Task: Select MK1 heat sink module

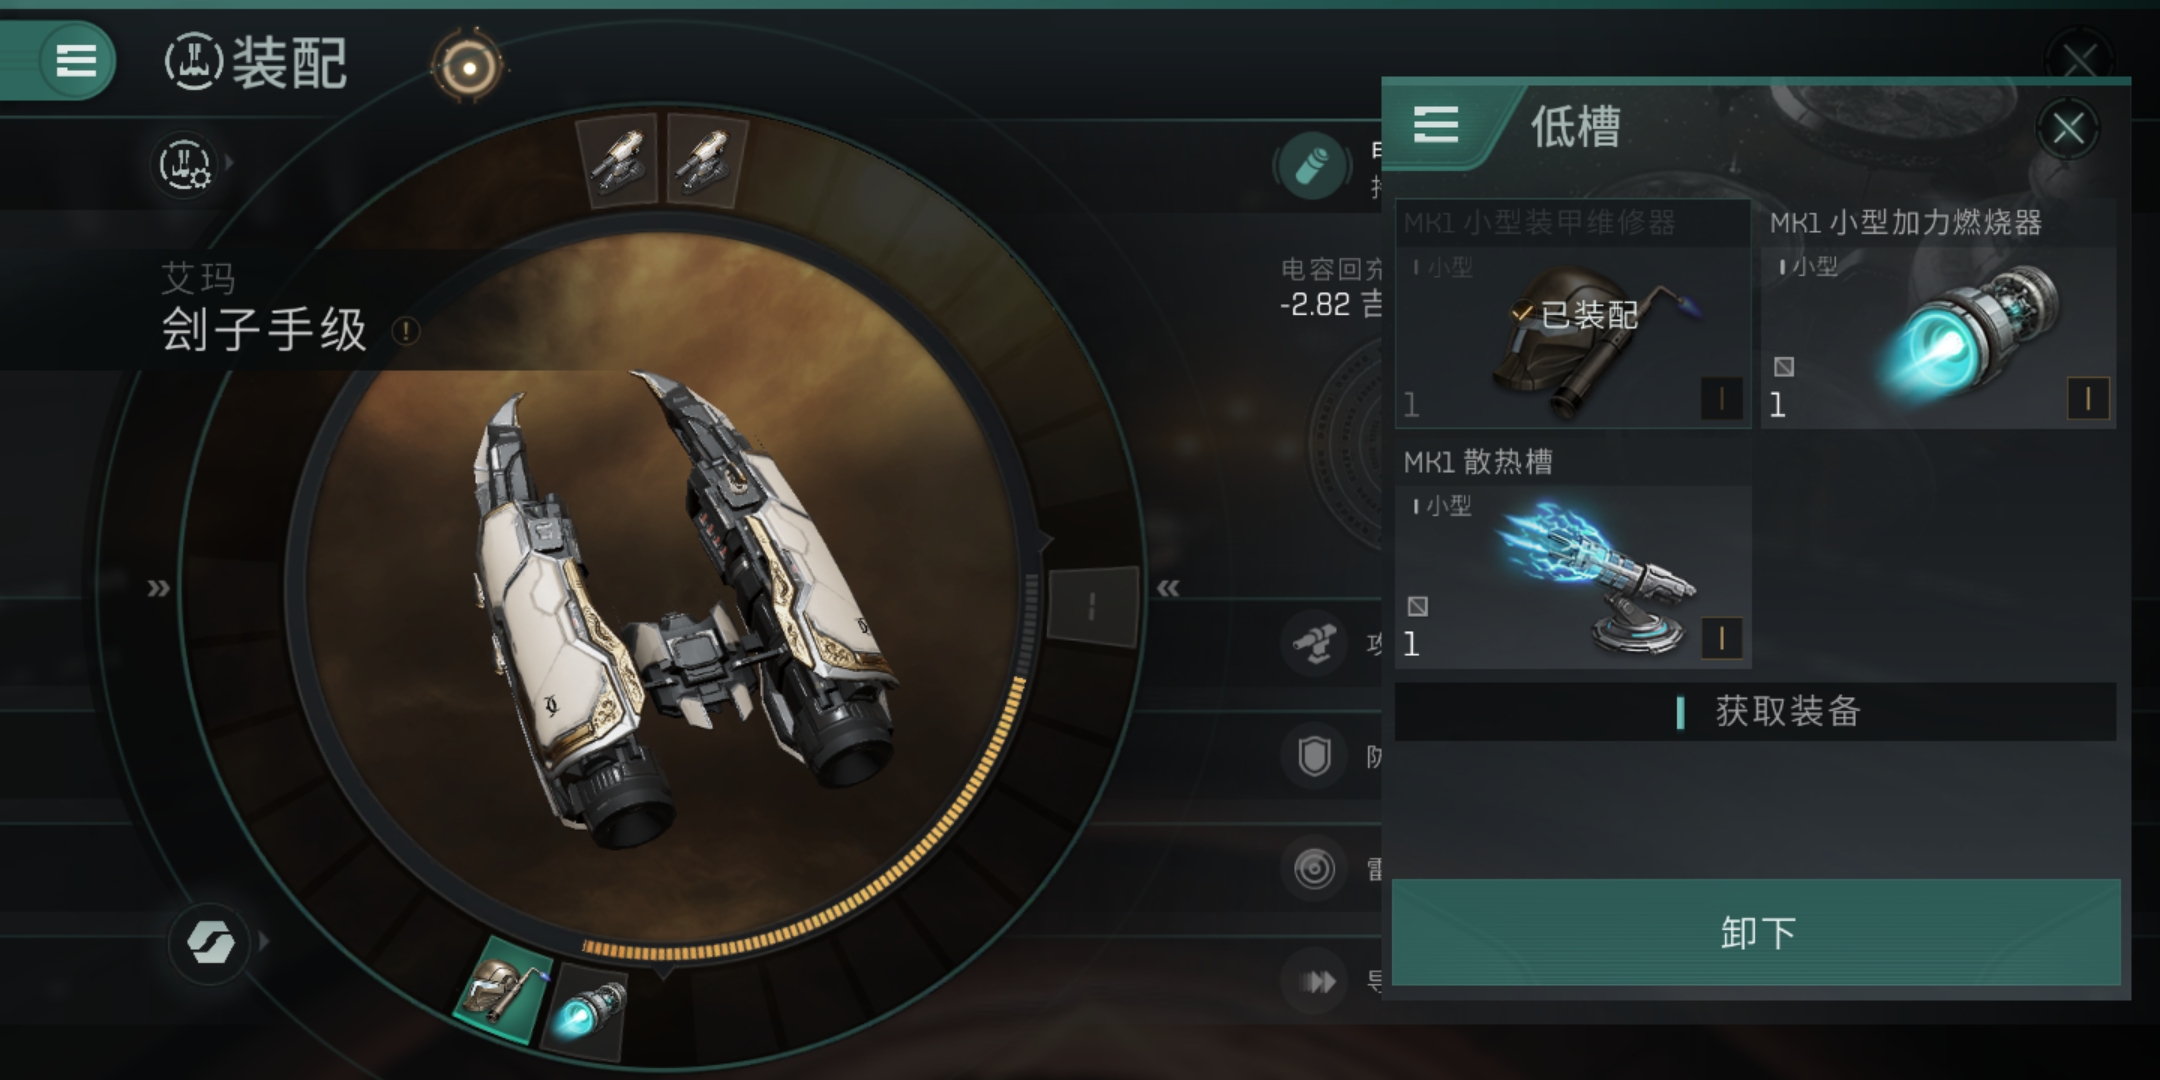Action: (1573, 555)
